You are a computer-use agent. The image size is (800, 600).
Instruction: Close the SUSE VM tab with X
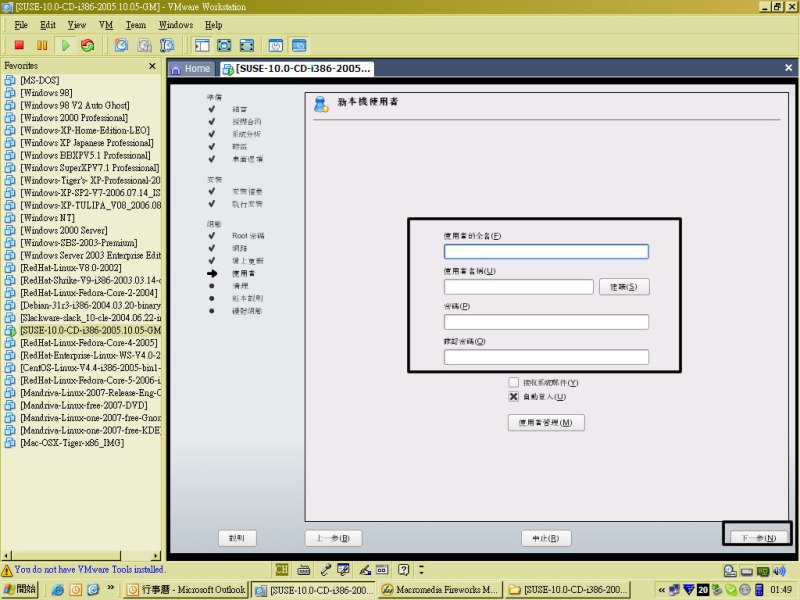788,67
